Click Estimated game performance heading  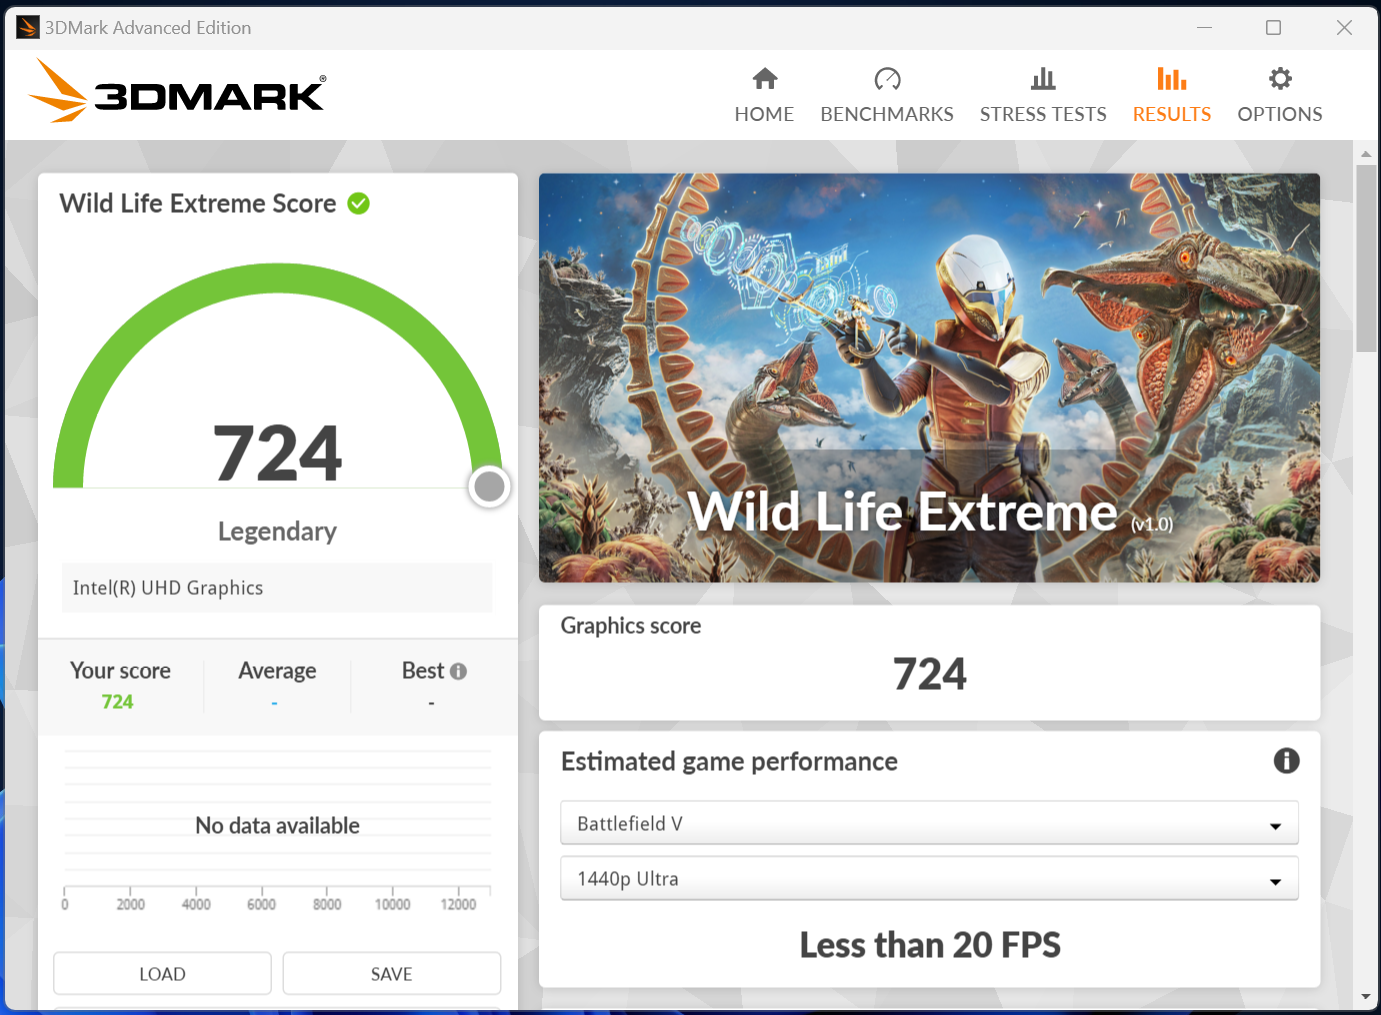(729, 762)
